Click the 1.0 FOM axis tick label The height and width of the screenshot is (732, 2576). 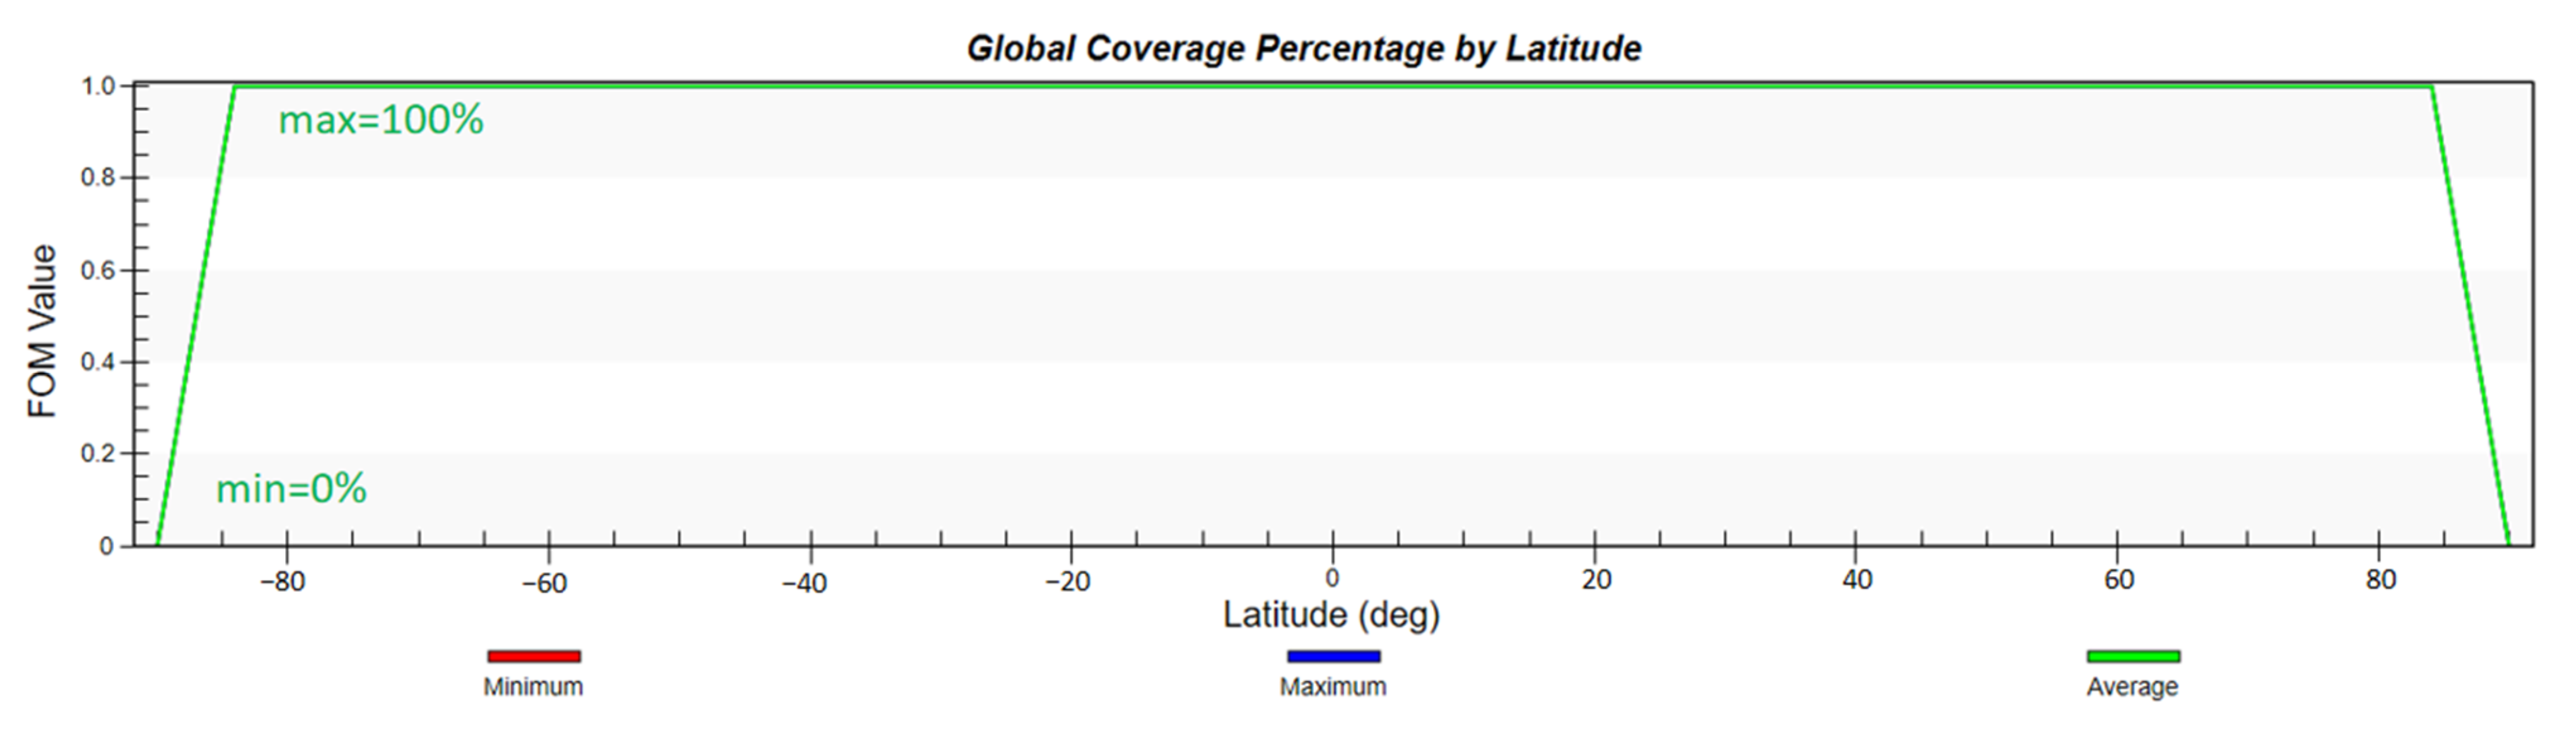(98, 87)
